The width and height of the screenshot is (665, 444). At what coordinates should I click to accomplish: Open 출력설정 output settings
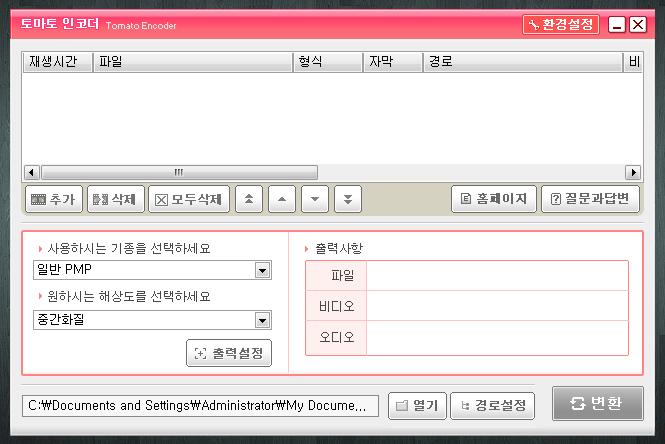pyautogui.click(x=229, y=353)
